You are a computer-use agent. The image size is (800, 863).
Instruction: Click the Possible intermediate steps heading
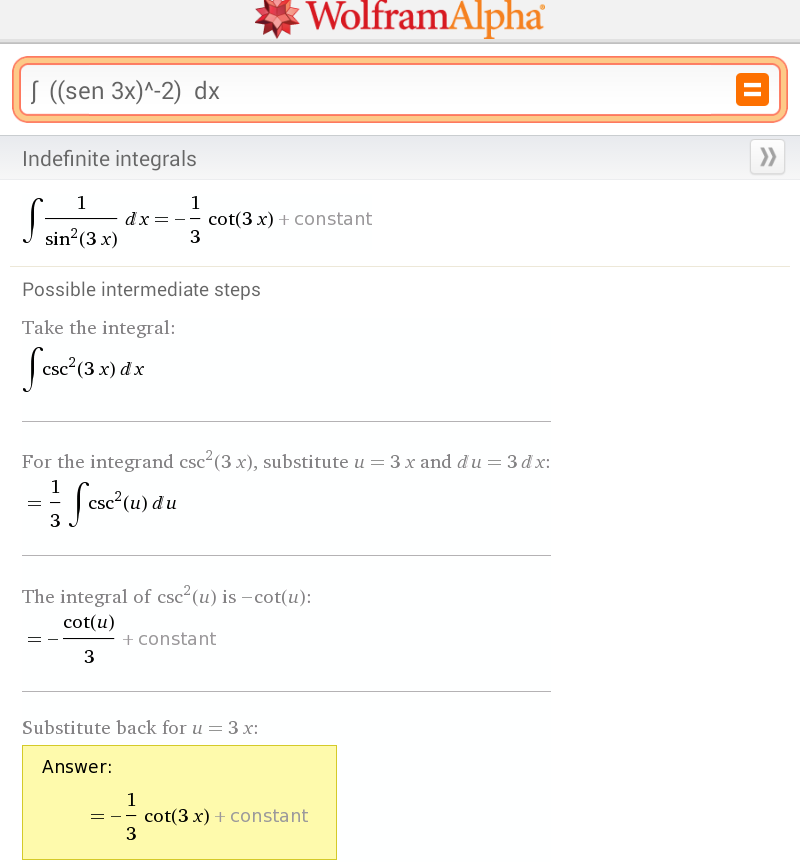point(141,290)
